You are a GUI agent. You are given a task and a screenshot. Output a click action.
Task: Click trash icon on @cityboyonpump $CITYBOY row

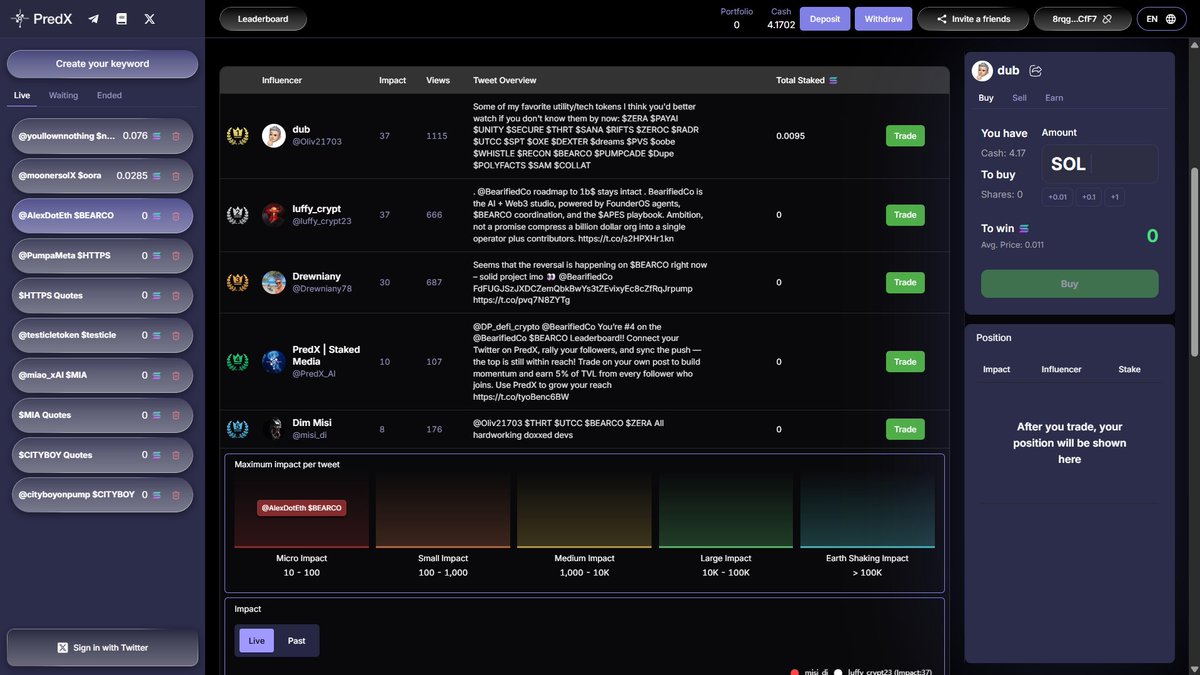176,495
